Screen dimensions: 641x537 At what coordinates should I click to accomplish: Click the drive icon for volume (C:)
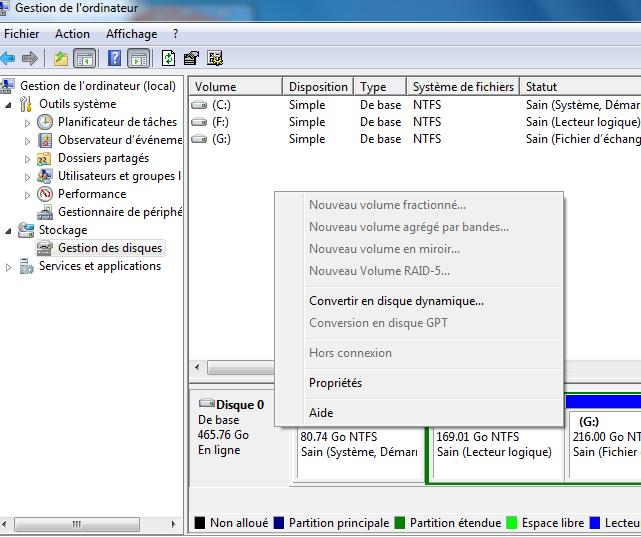pyautogui.click(x=199, y=105)
